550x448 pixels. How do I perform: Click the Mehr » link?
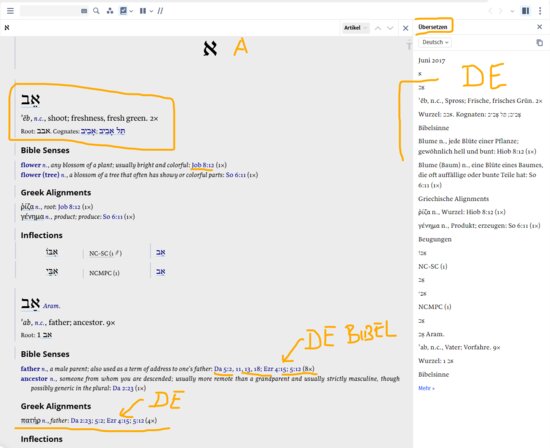pos(426,388)
